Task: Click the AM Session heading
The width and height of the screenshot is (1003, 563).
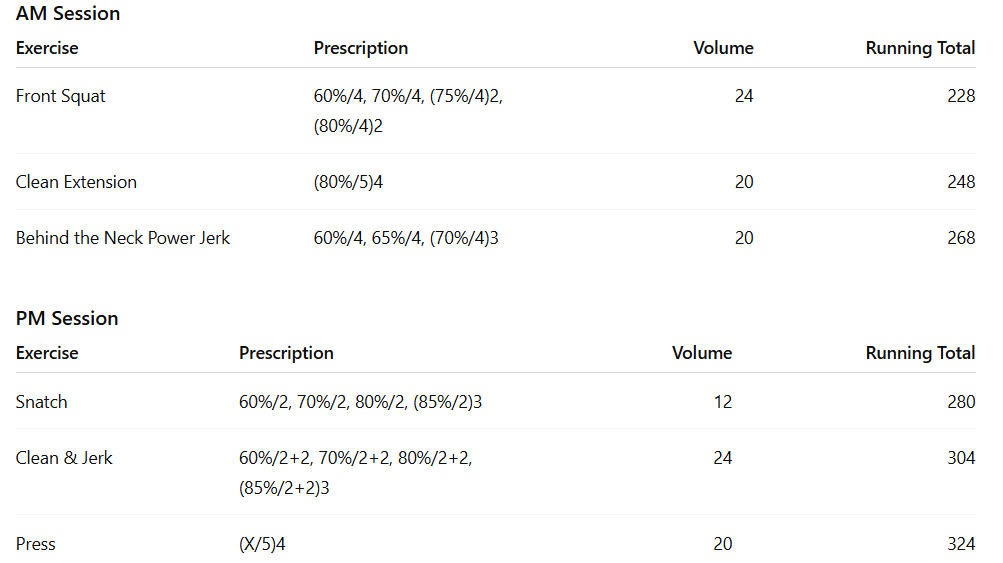Action: pyautogui.click(x=68, y=14)
